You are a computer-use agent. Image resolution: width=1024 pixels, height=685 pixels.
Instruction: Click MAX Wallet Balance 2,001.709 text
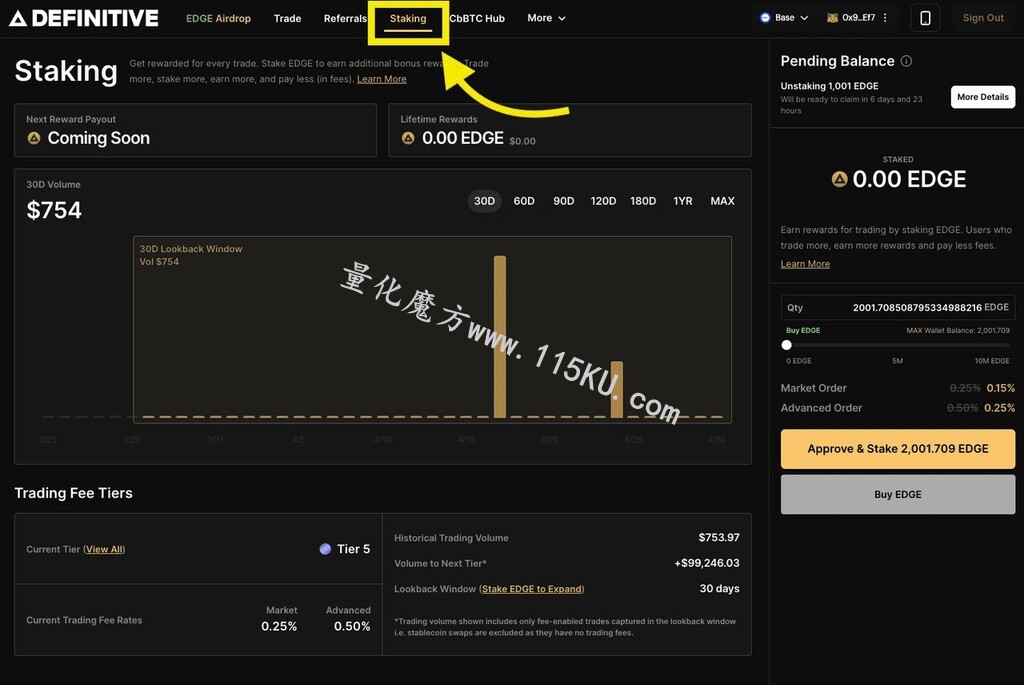[x=957, y=330]
